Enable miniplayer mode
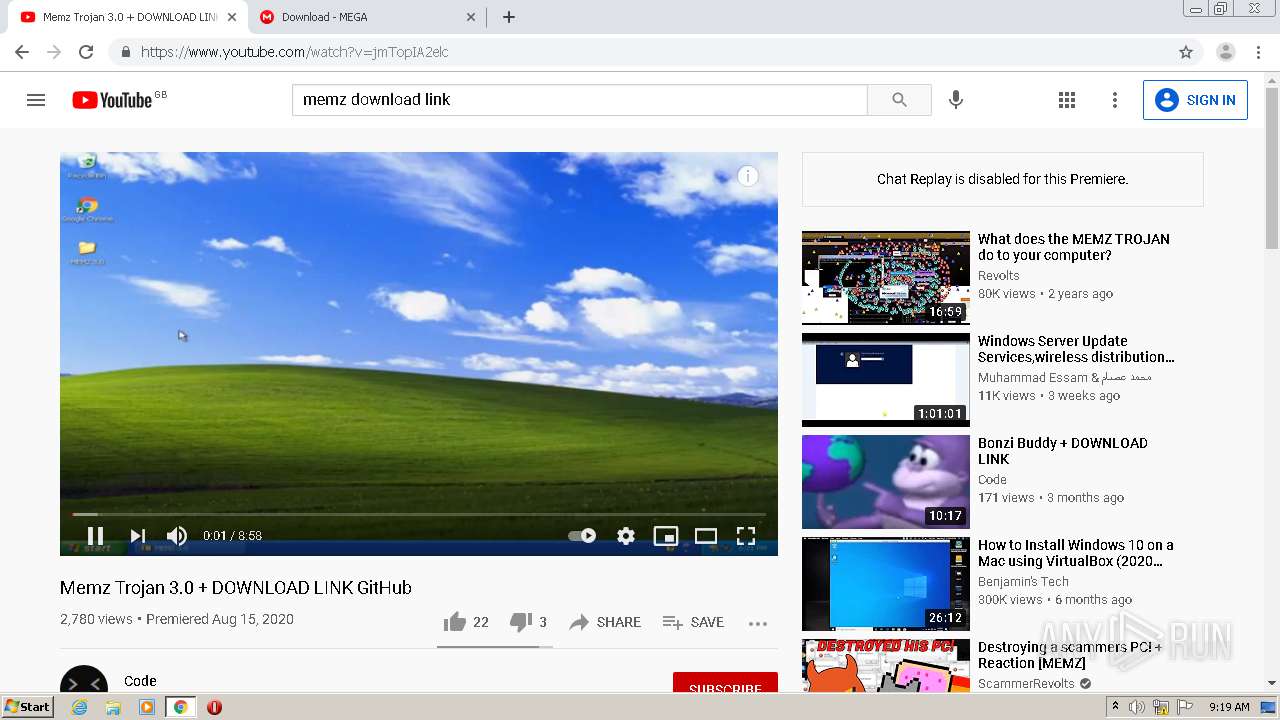 click(666, 536)
